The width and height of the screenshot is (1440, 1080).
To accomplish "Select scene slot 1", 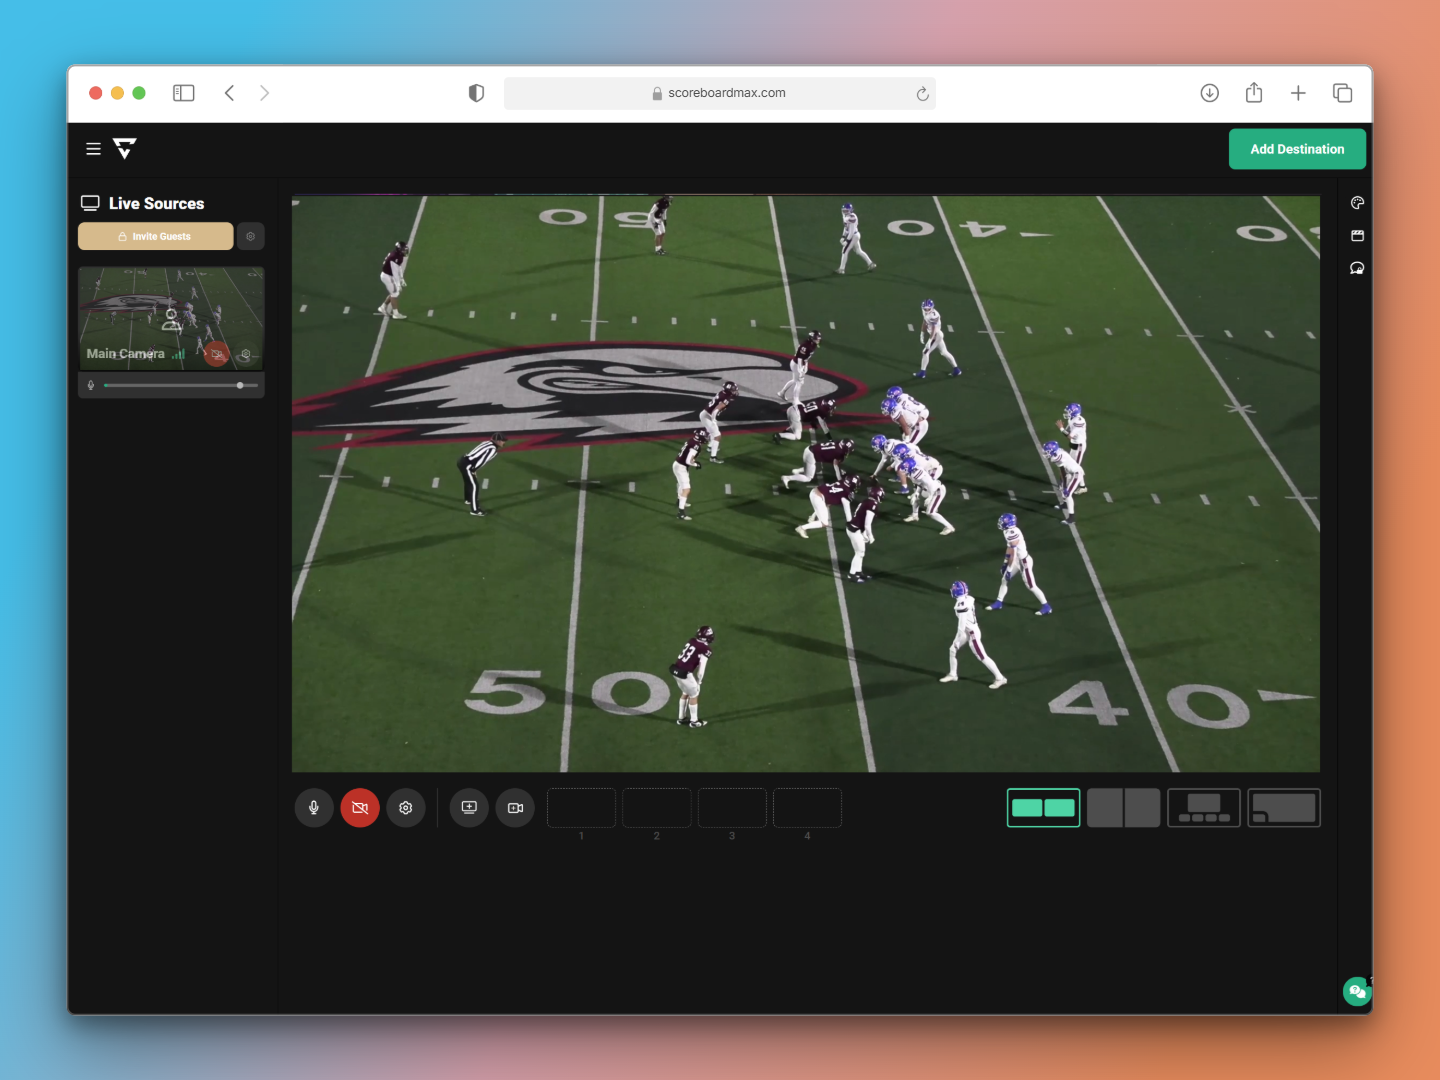I will (x=581, y=808).
